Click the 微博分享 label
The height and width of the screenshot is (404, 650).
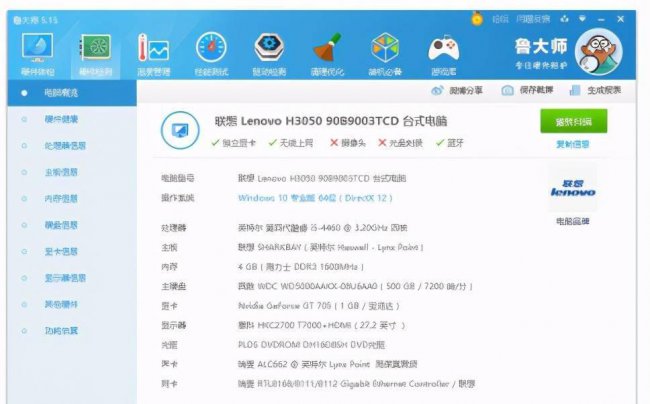pos(466,90)
